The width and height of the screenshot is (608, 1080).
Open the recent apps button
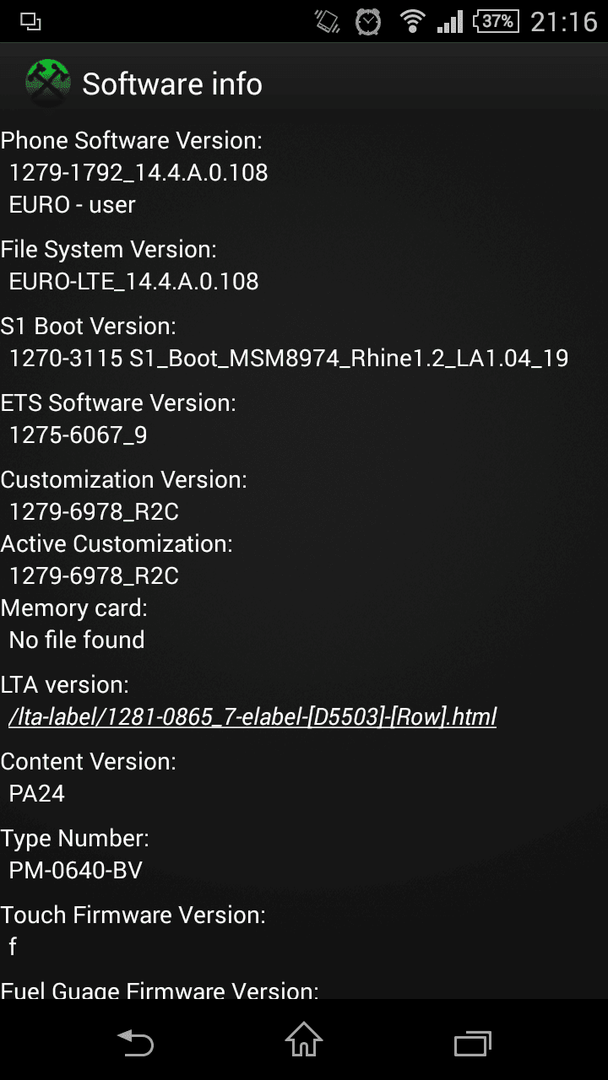[x=472, y=1043]
